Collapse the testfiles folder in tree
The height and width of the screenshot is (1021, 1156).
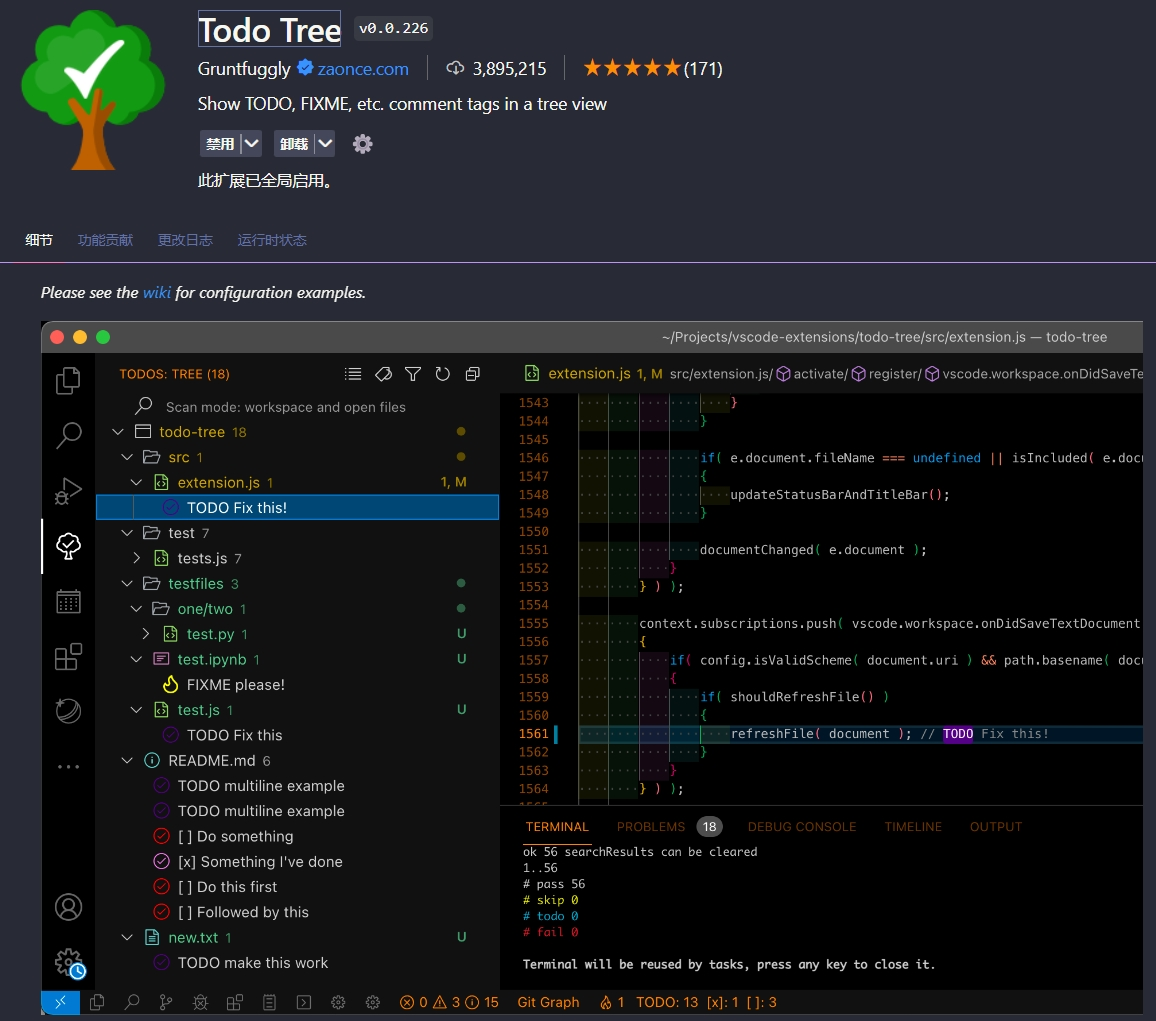pos(127,583)
